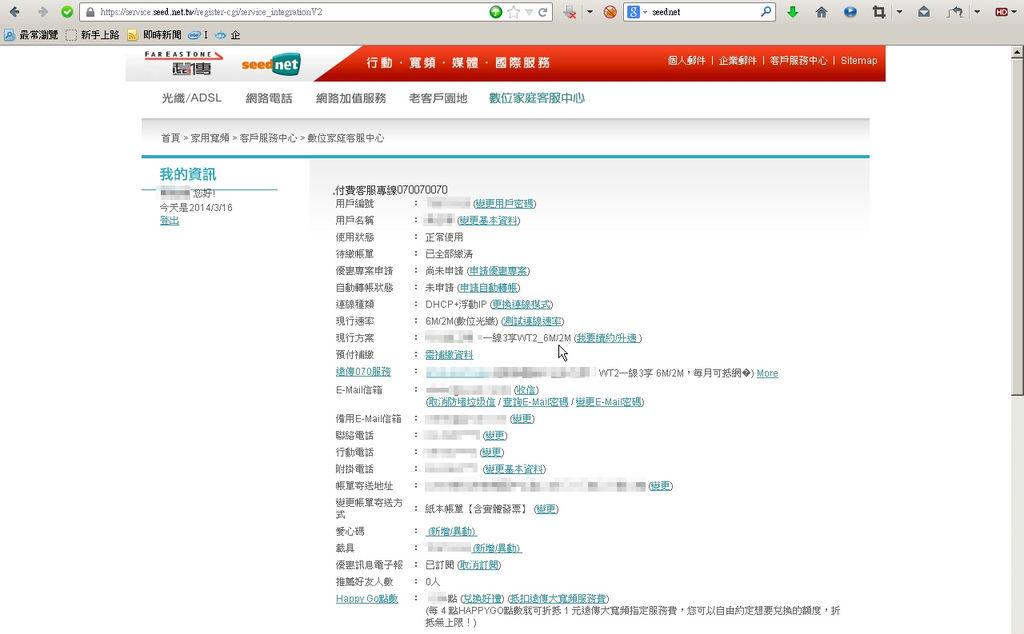Open dropdown arrow next to crop tool
Screen dimensions: 1024x634
tap(899, 12)
